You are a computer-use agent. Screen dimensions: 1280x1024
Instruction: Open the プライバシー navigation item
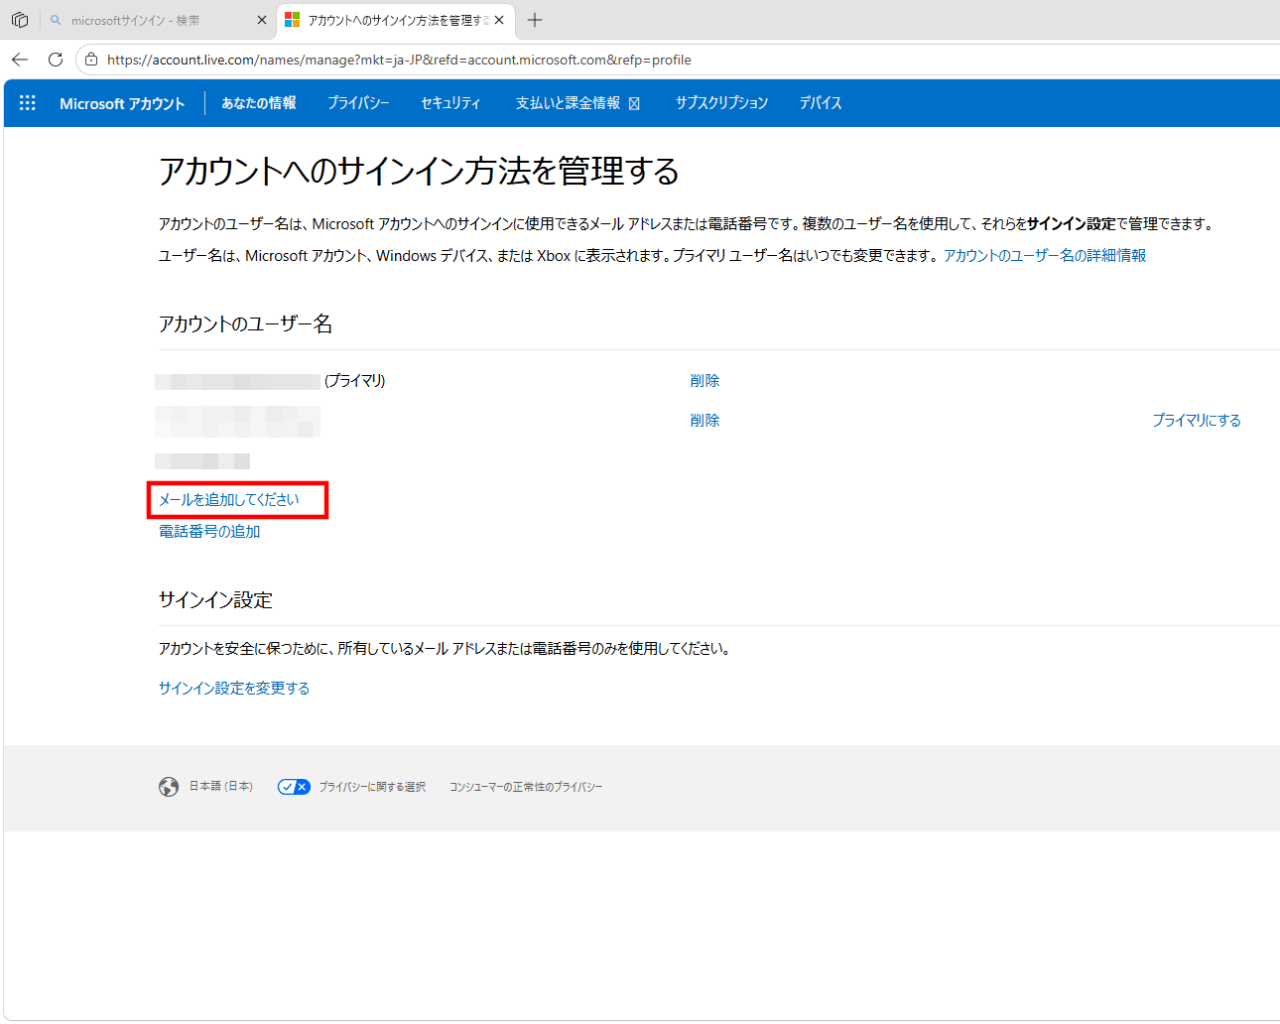click(x=358, y=103)
